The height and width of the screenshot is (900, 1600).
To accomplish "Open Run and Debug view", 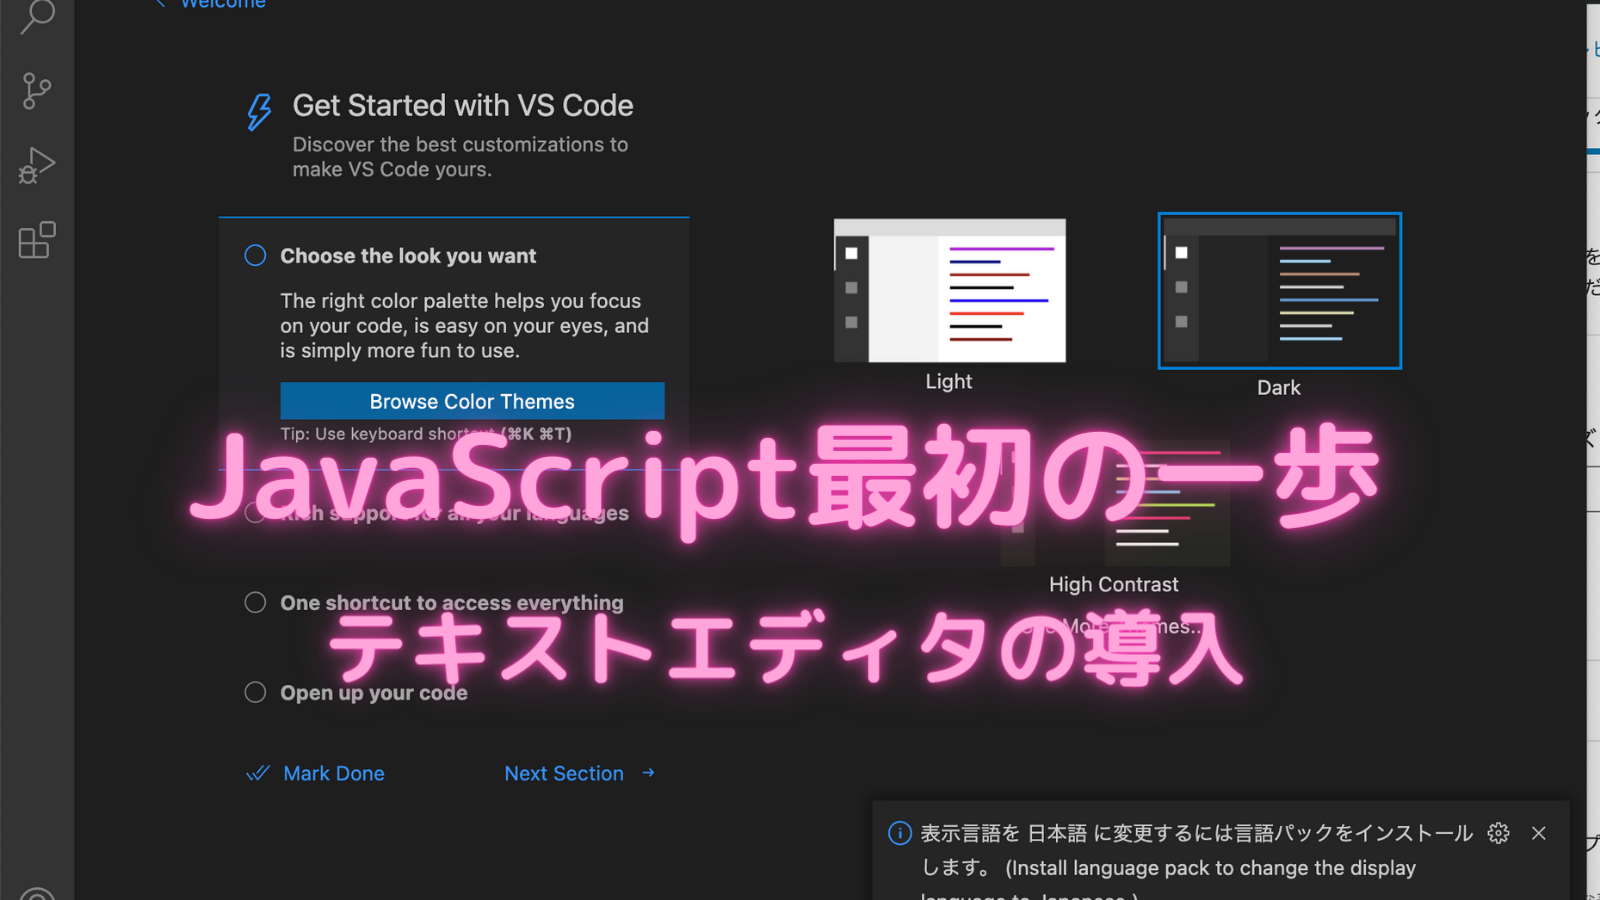I will [x=37, y=166].
